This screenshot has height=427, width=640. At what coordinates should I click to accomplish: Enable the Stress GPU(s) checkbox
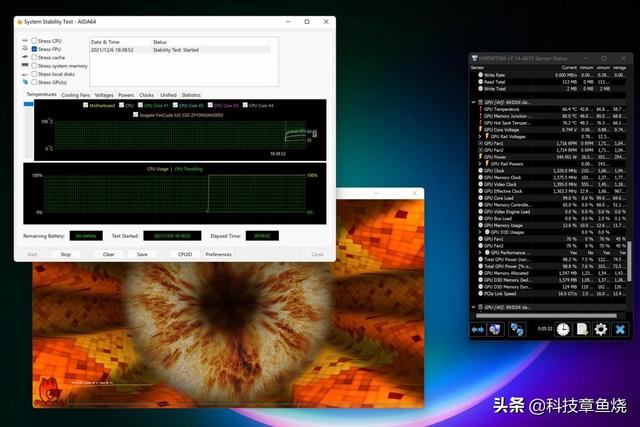34,82
